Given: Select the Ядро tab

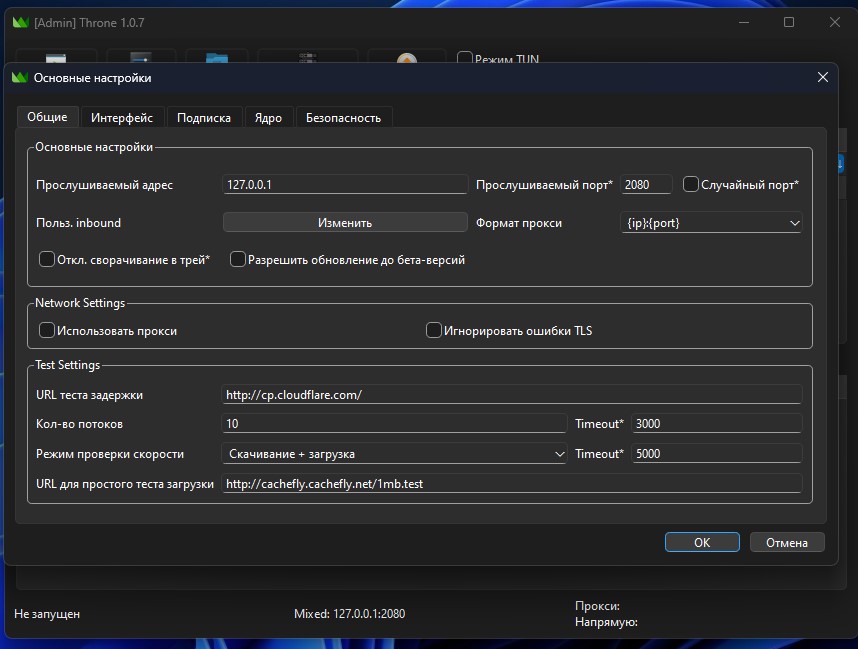Looking at the screenshot, I should click(268, 117).
